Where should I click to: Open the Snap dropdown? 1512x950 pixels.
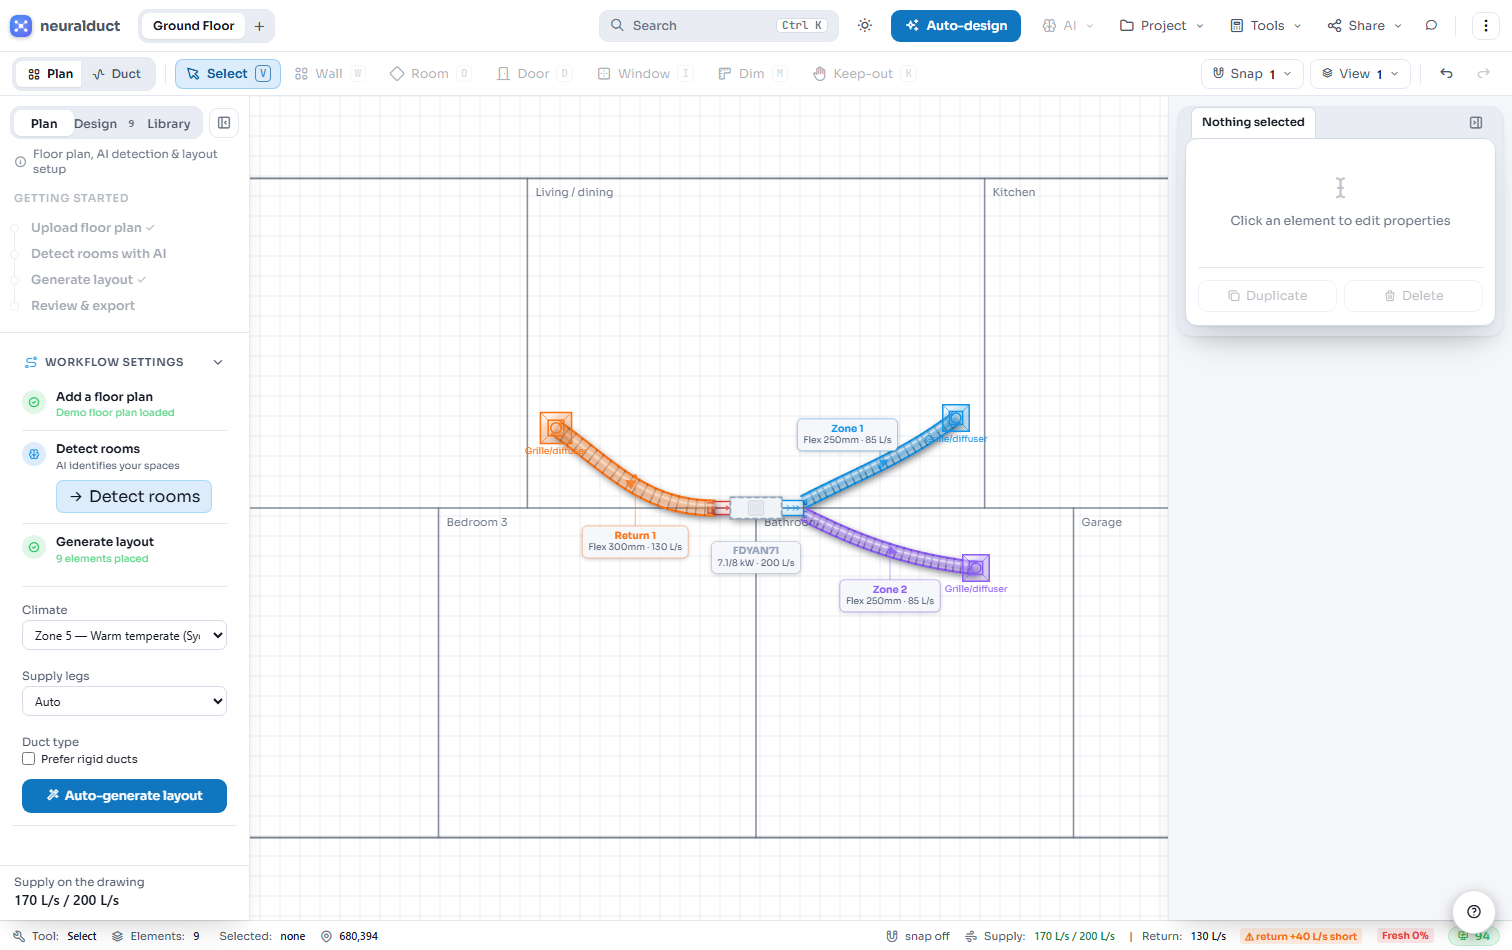click(1252, 74)
